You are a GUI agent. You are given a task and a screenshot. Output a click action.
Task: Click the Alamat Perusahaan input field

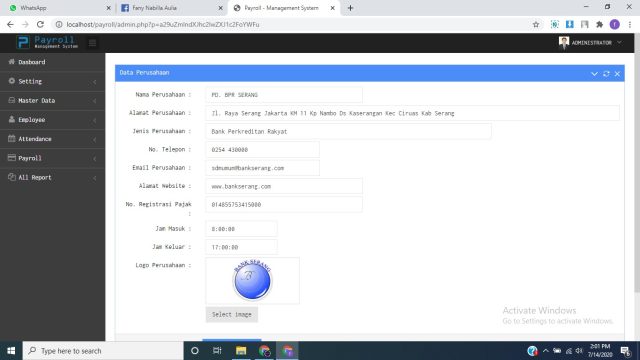412,113
